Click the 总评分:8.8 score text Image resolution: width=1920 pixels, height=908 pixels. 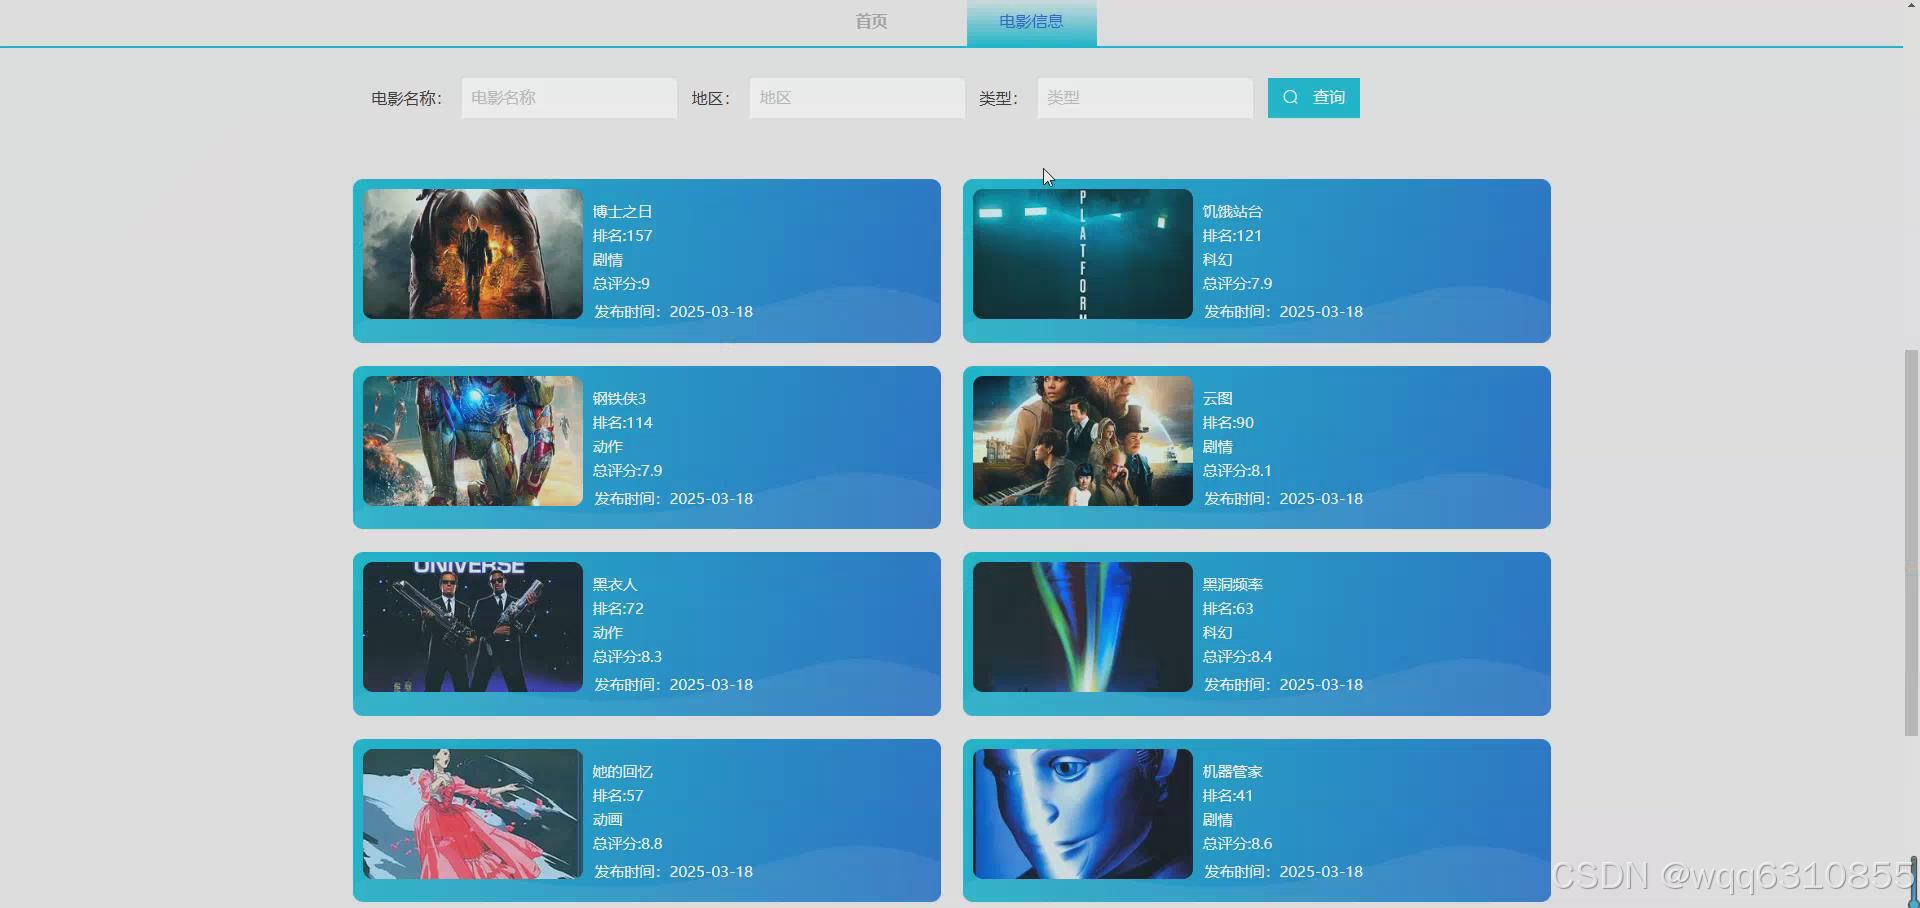point(627,844)
